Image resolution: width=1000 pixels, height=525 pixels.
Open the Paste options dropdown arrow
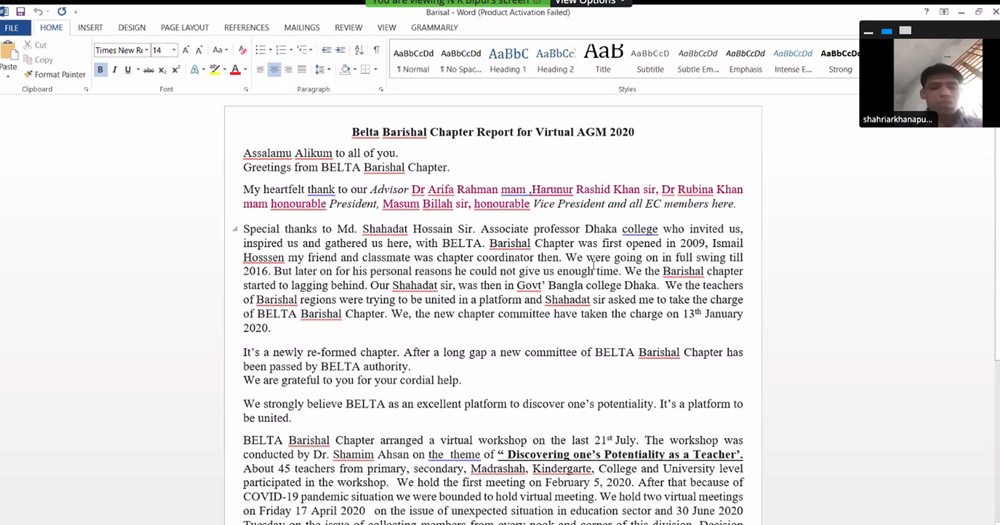pos(8,76)
